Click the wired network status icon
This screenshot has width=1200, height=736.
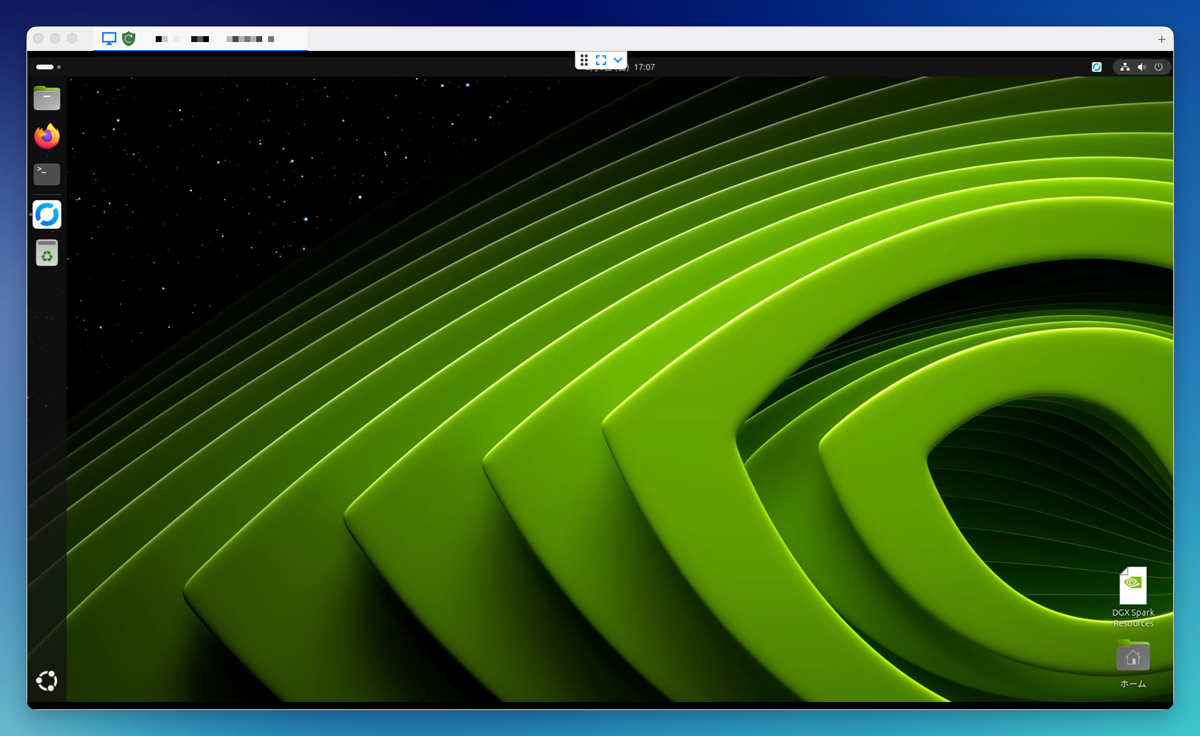(1125, 67)
